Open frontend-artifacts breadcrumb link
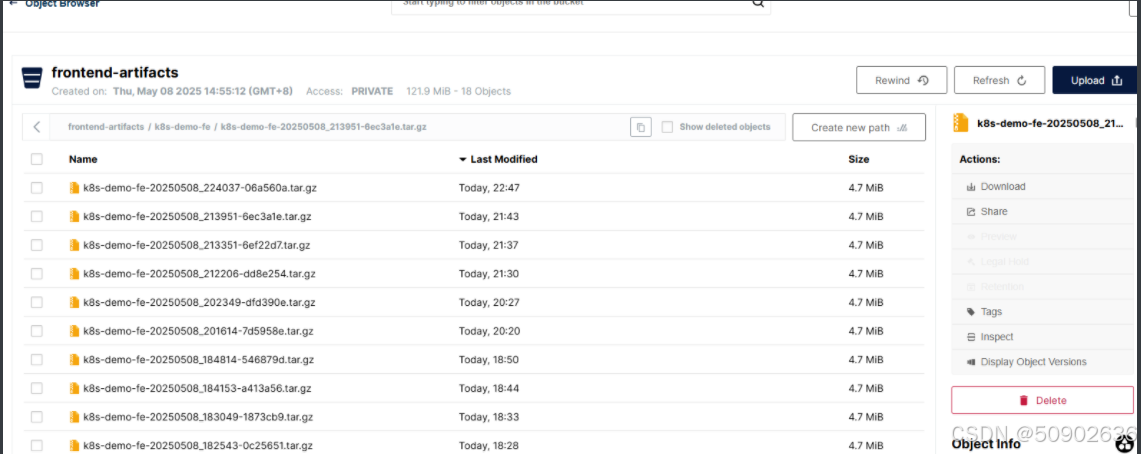1141x454 pixels. (x=106, y=127)
